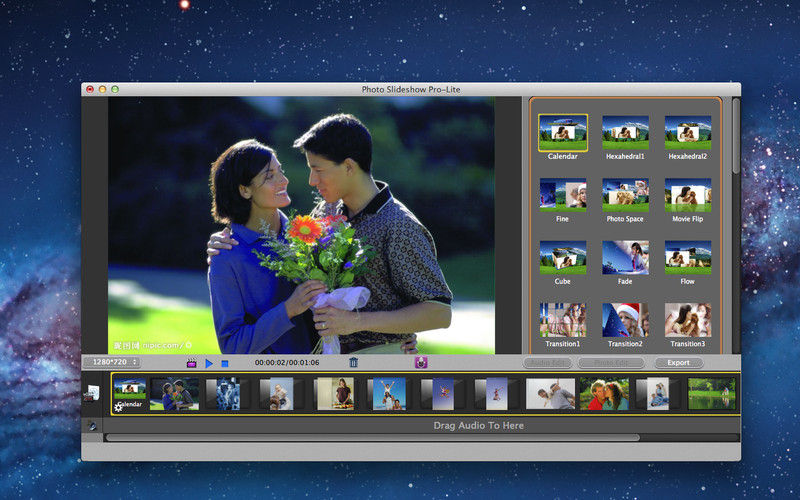Apply the Cube transition effect
This screenshot has height=500, width=800.
tap(563, 258)
